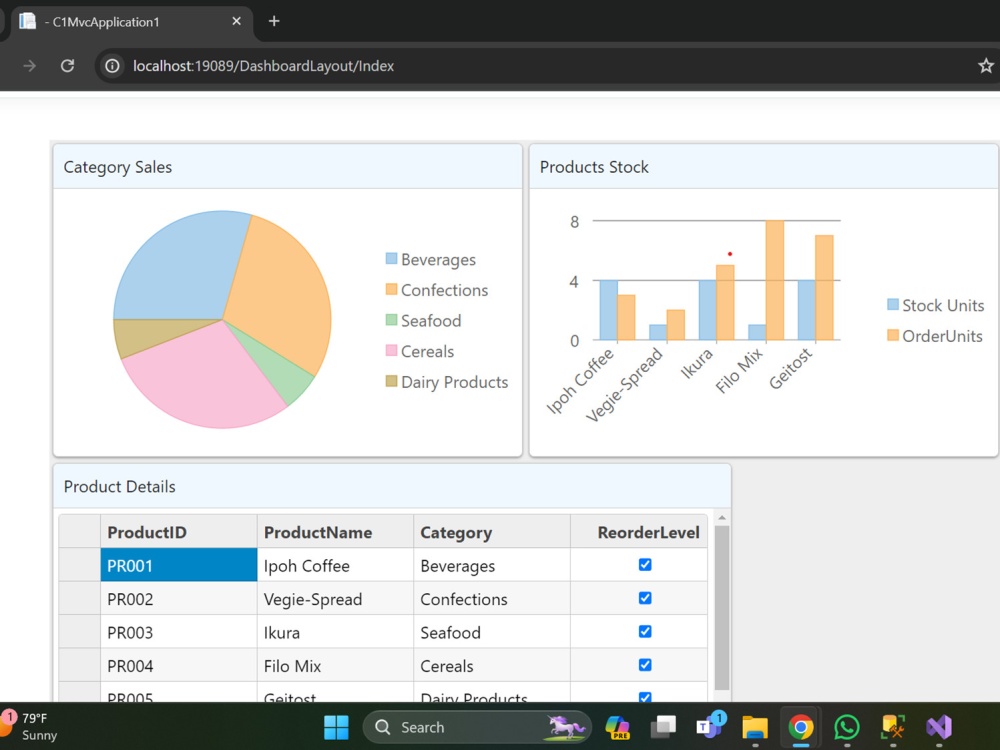This screenshot has height=750, width=1000.
Task: Click the row header for PR001
Action: point(80,565)
